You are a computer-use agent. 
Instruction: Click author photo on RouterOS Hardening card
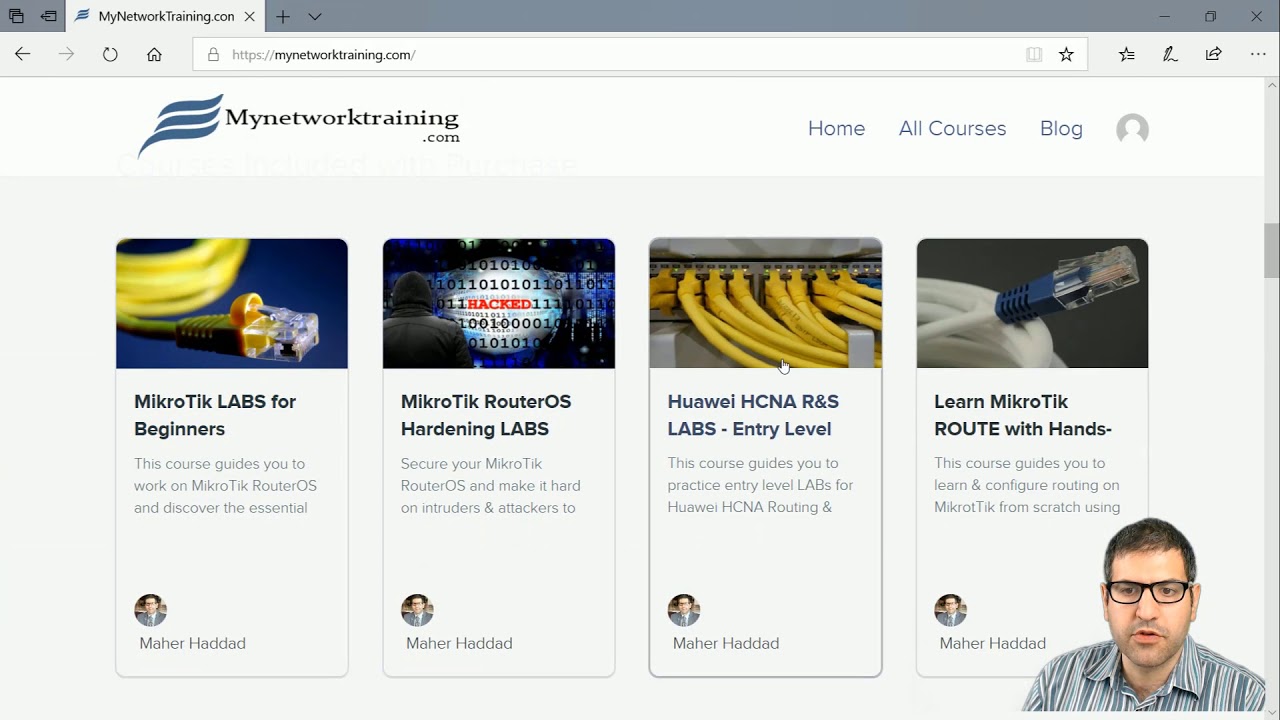(417, 610)
